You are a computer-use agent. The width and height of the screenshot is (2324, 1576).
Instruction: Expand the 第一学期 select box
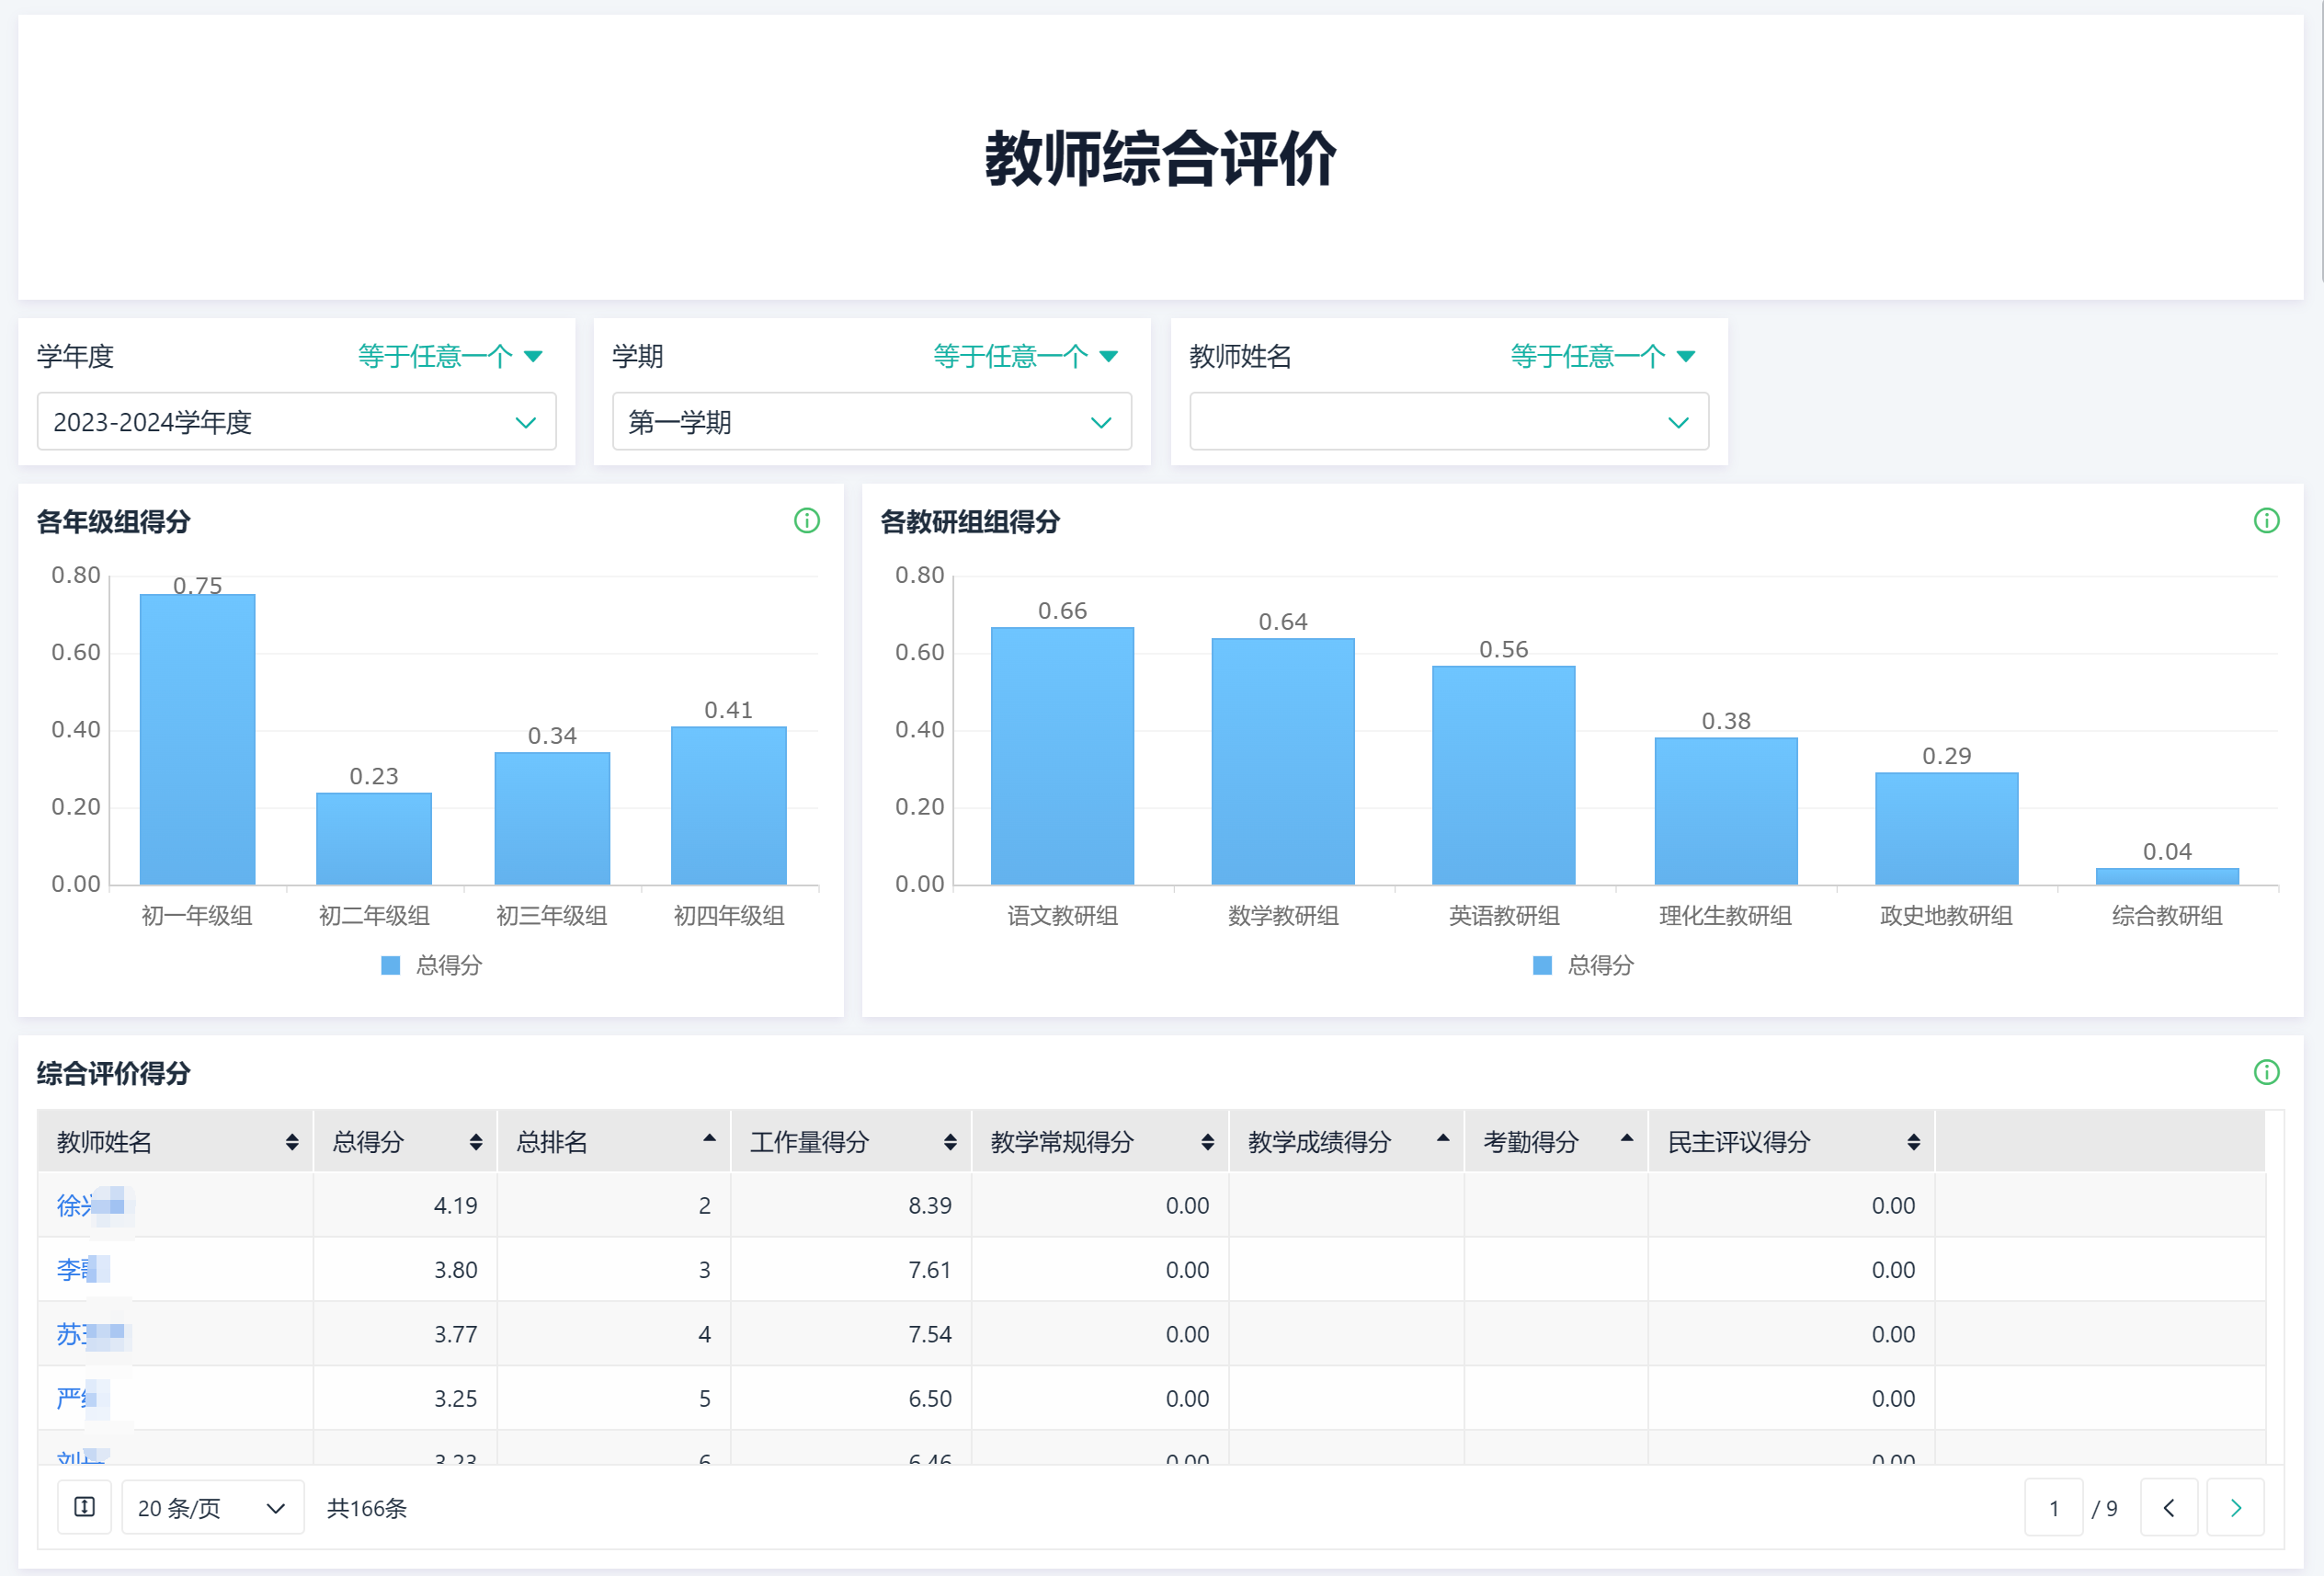871,422
